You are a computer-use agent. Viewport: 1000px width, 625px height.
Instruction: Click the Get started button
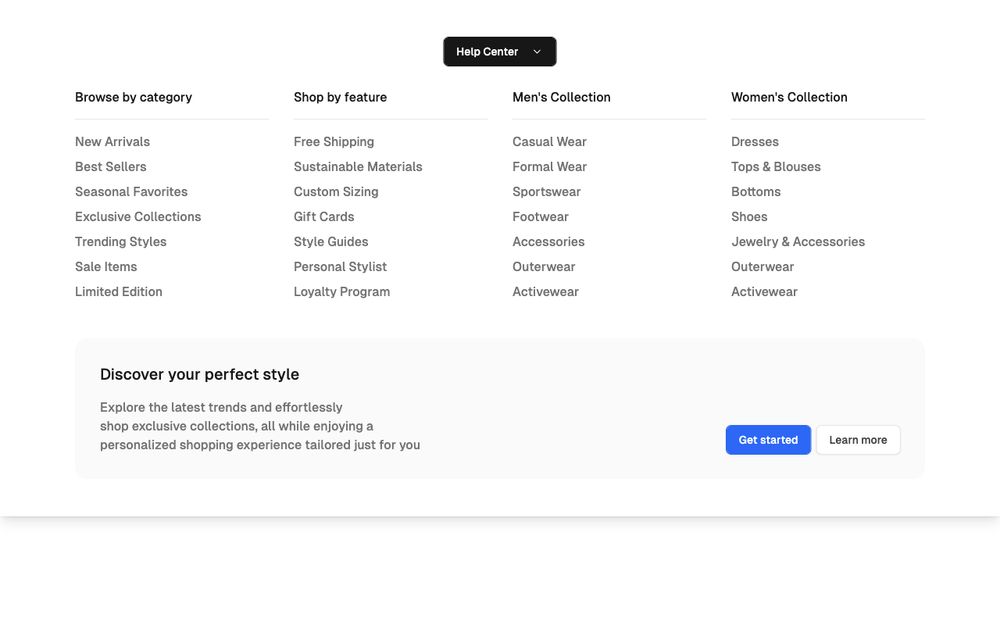click(x=768, y=440)
